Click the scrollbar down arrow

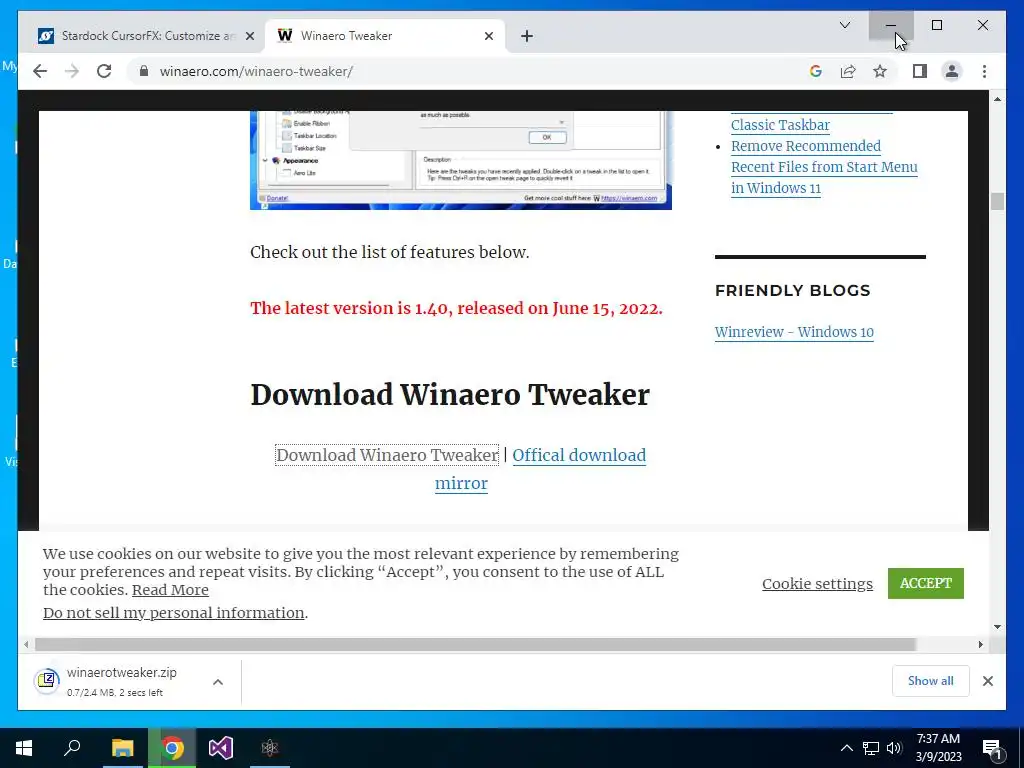[x=997, y=626]
